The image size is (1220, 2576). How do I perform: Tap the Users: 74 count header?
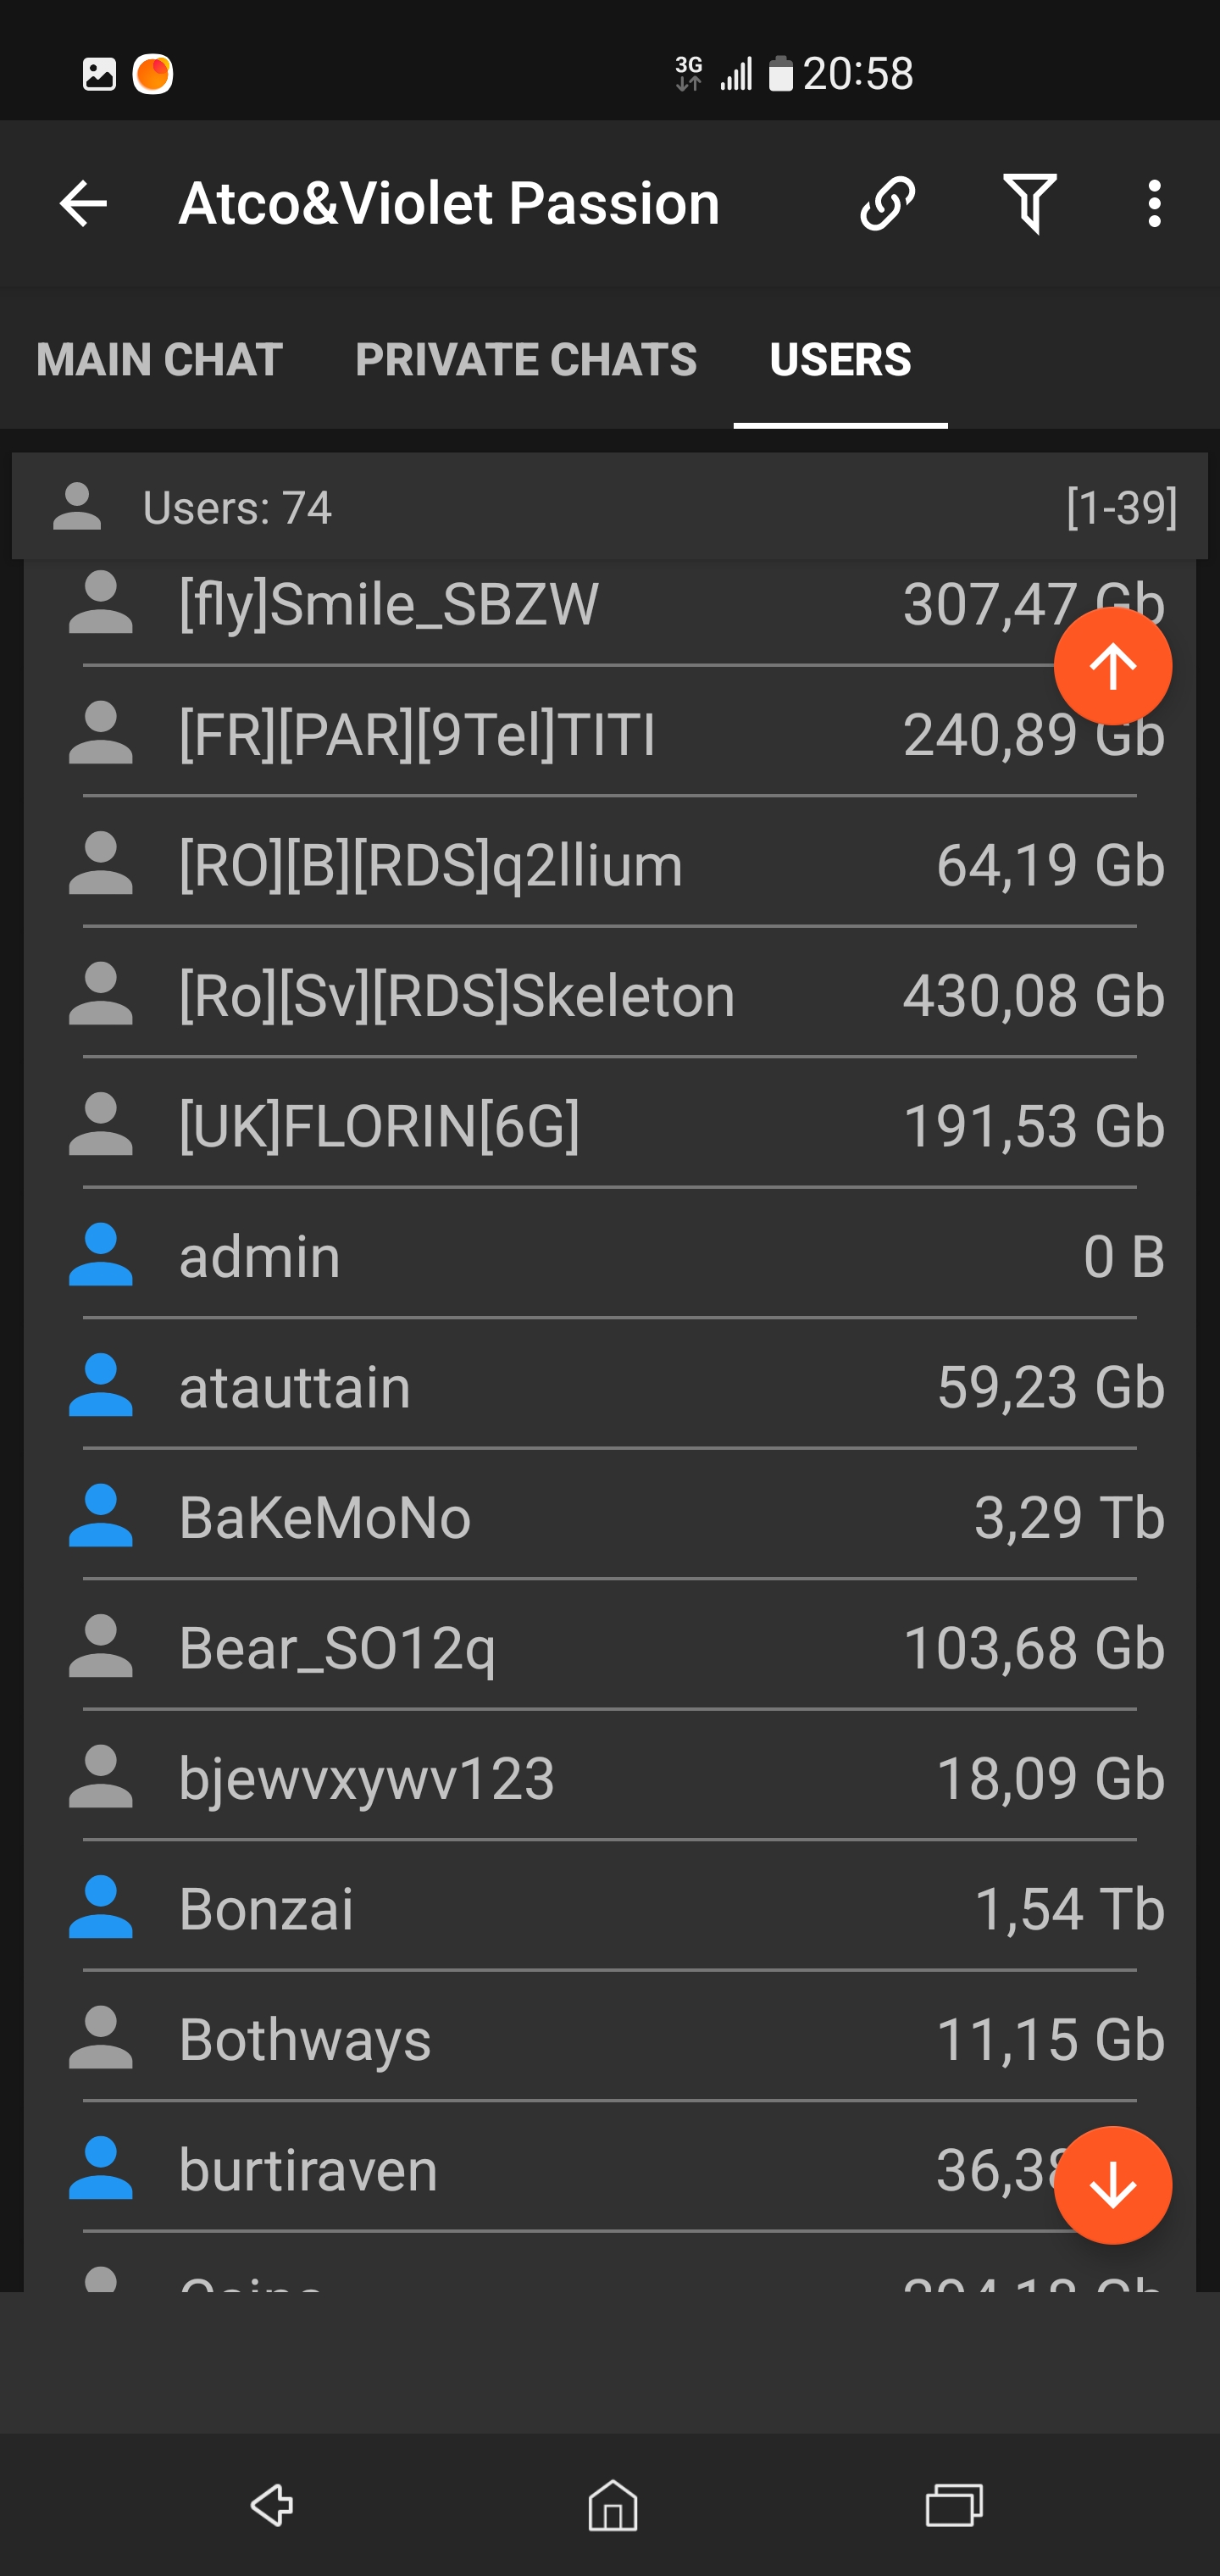[237, 507]
